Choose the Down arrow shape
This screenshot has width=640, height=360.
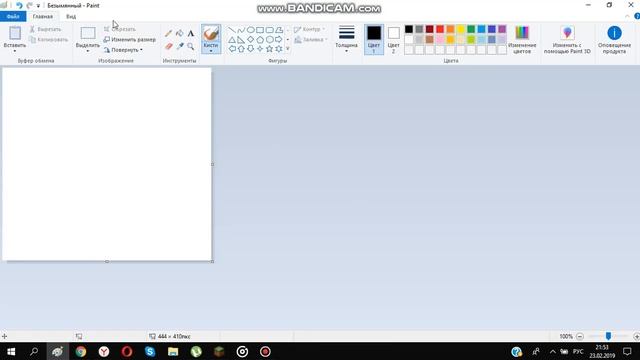250,49
